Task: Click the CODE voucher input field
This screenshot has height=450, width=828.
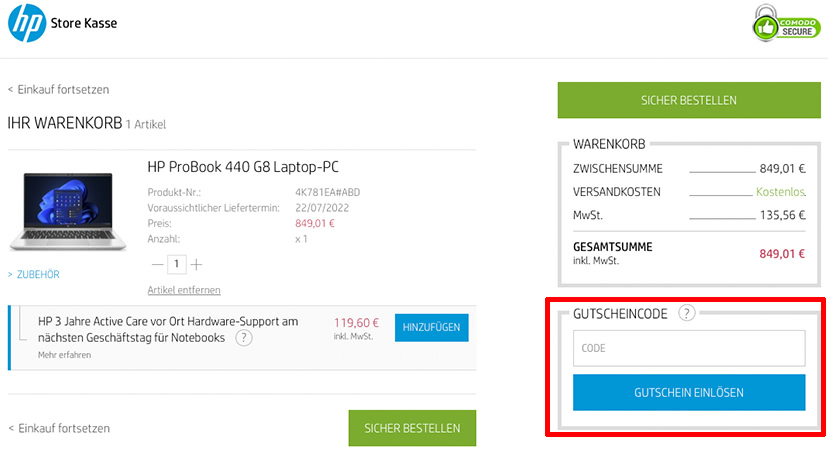Action: click(689, 348)
